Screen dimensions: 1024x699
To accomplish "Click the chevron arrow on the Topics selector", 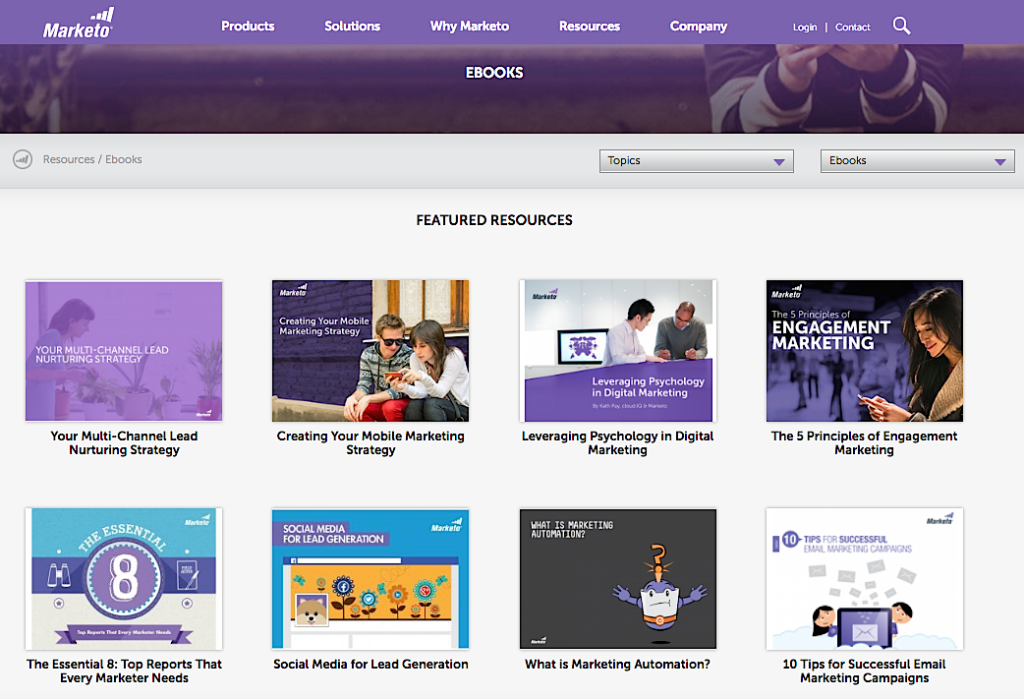I will 779,160.
